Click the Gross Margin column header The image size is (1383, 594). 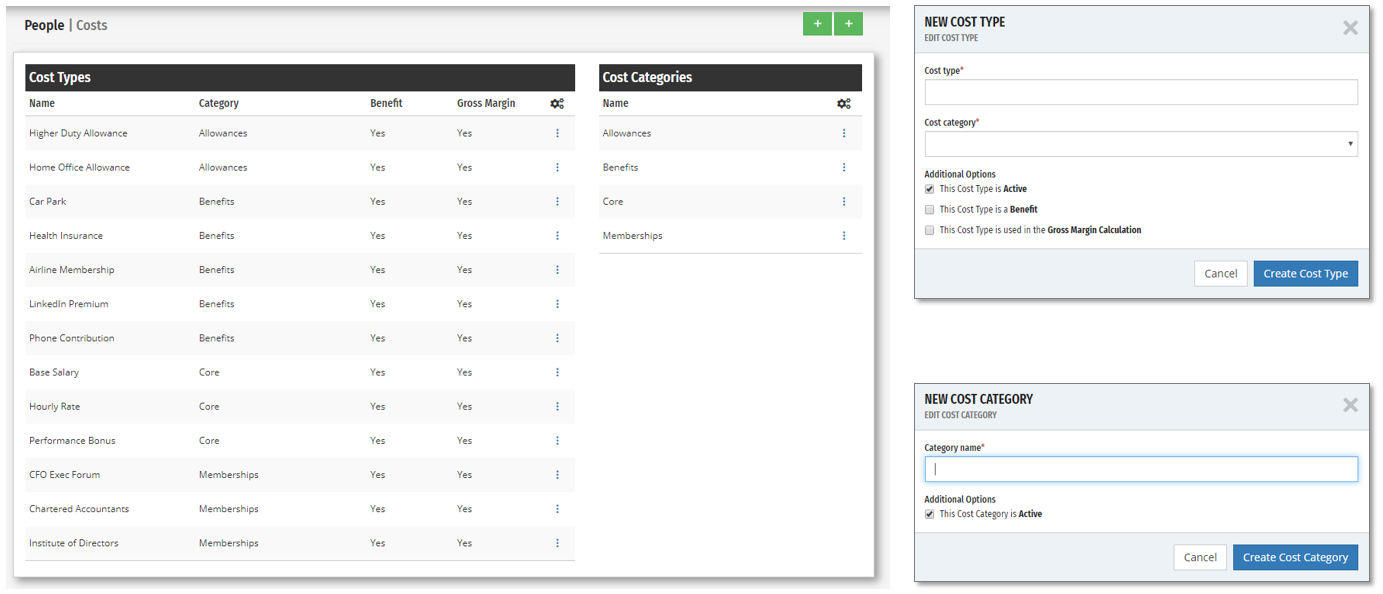pyautogui.click(x=486, y=103)
